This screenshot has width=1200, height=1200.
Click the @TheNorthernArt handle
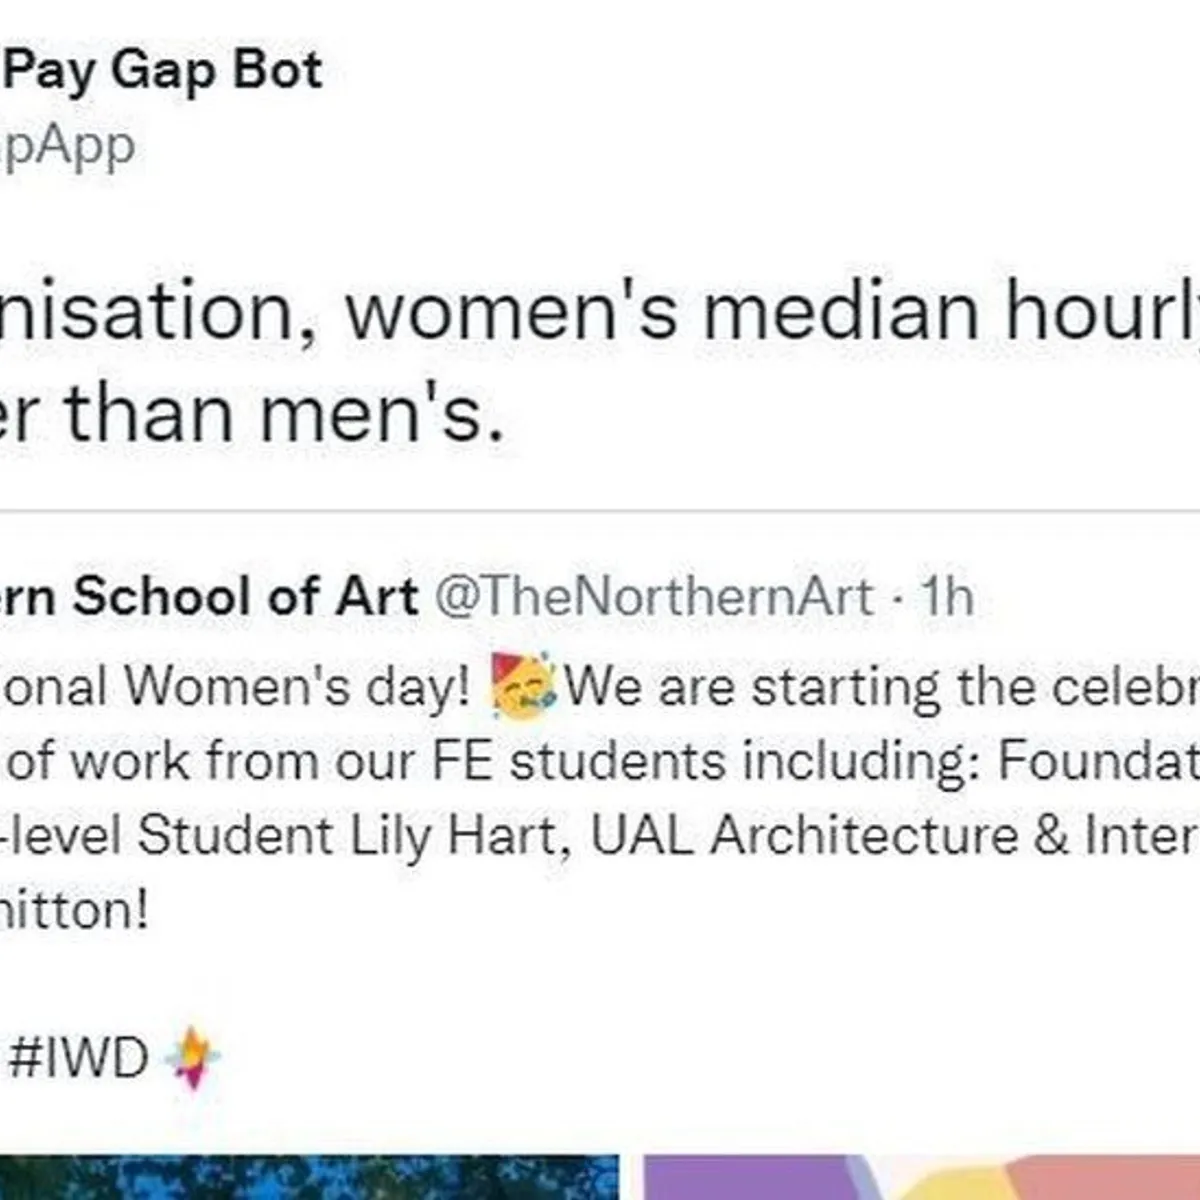(x=655, y=597)
